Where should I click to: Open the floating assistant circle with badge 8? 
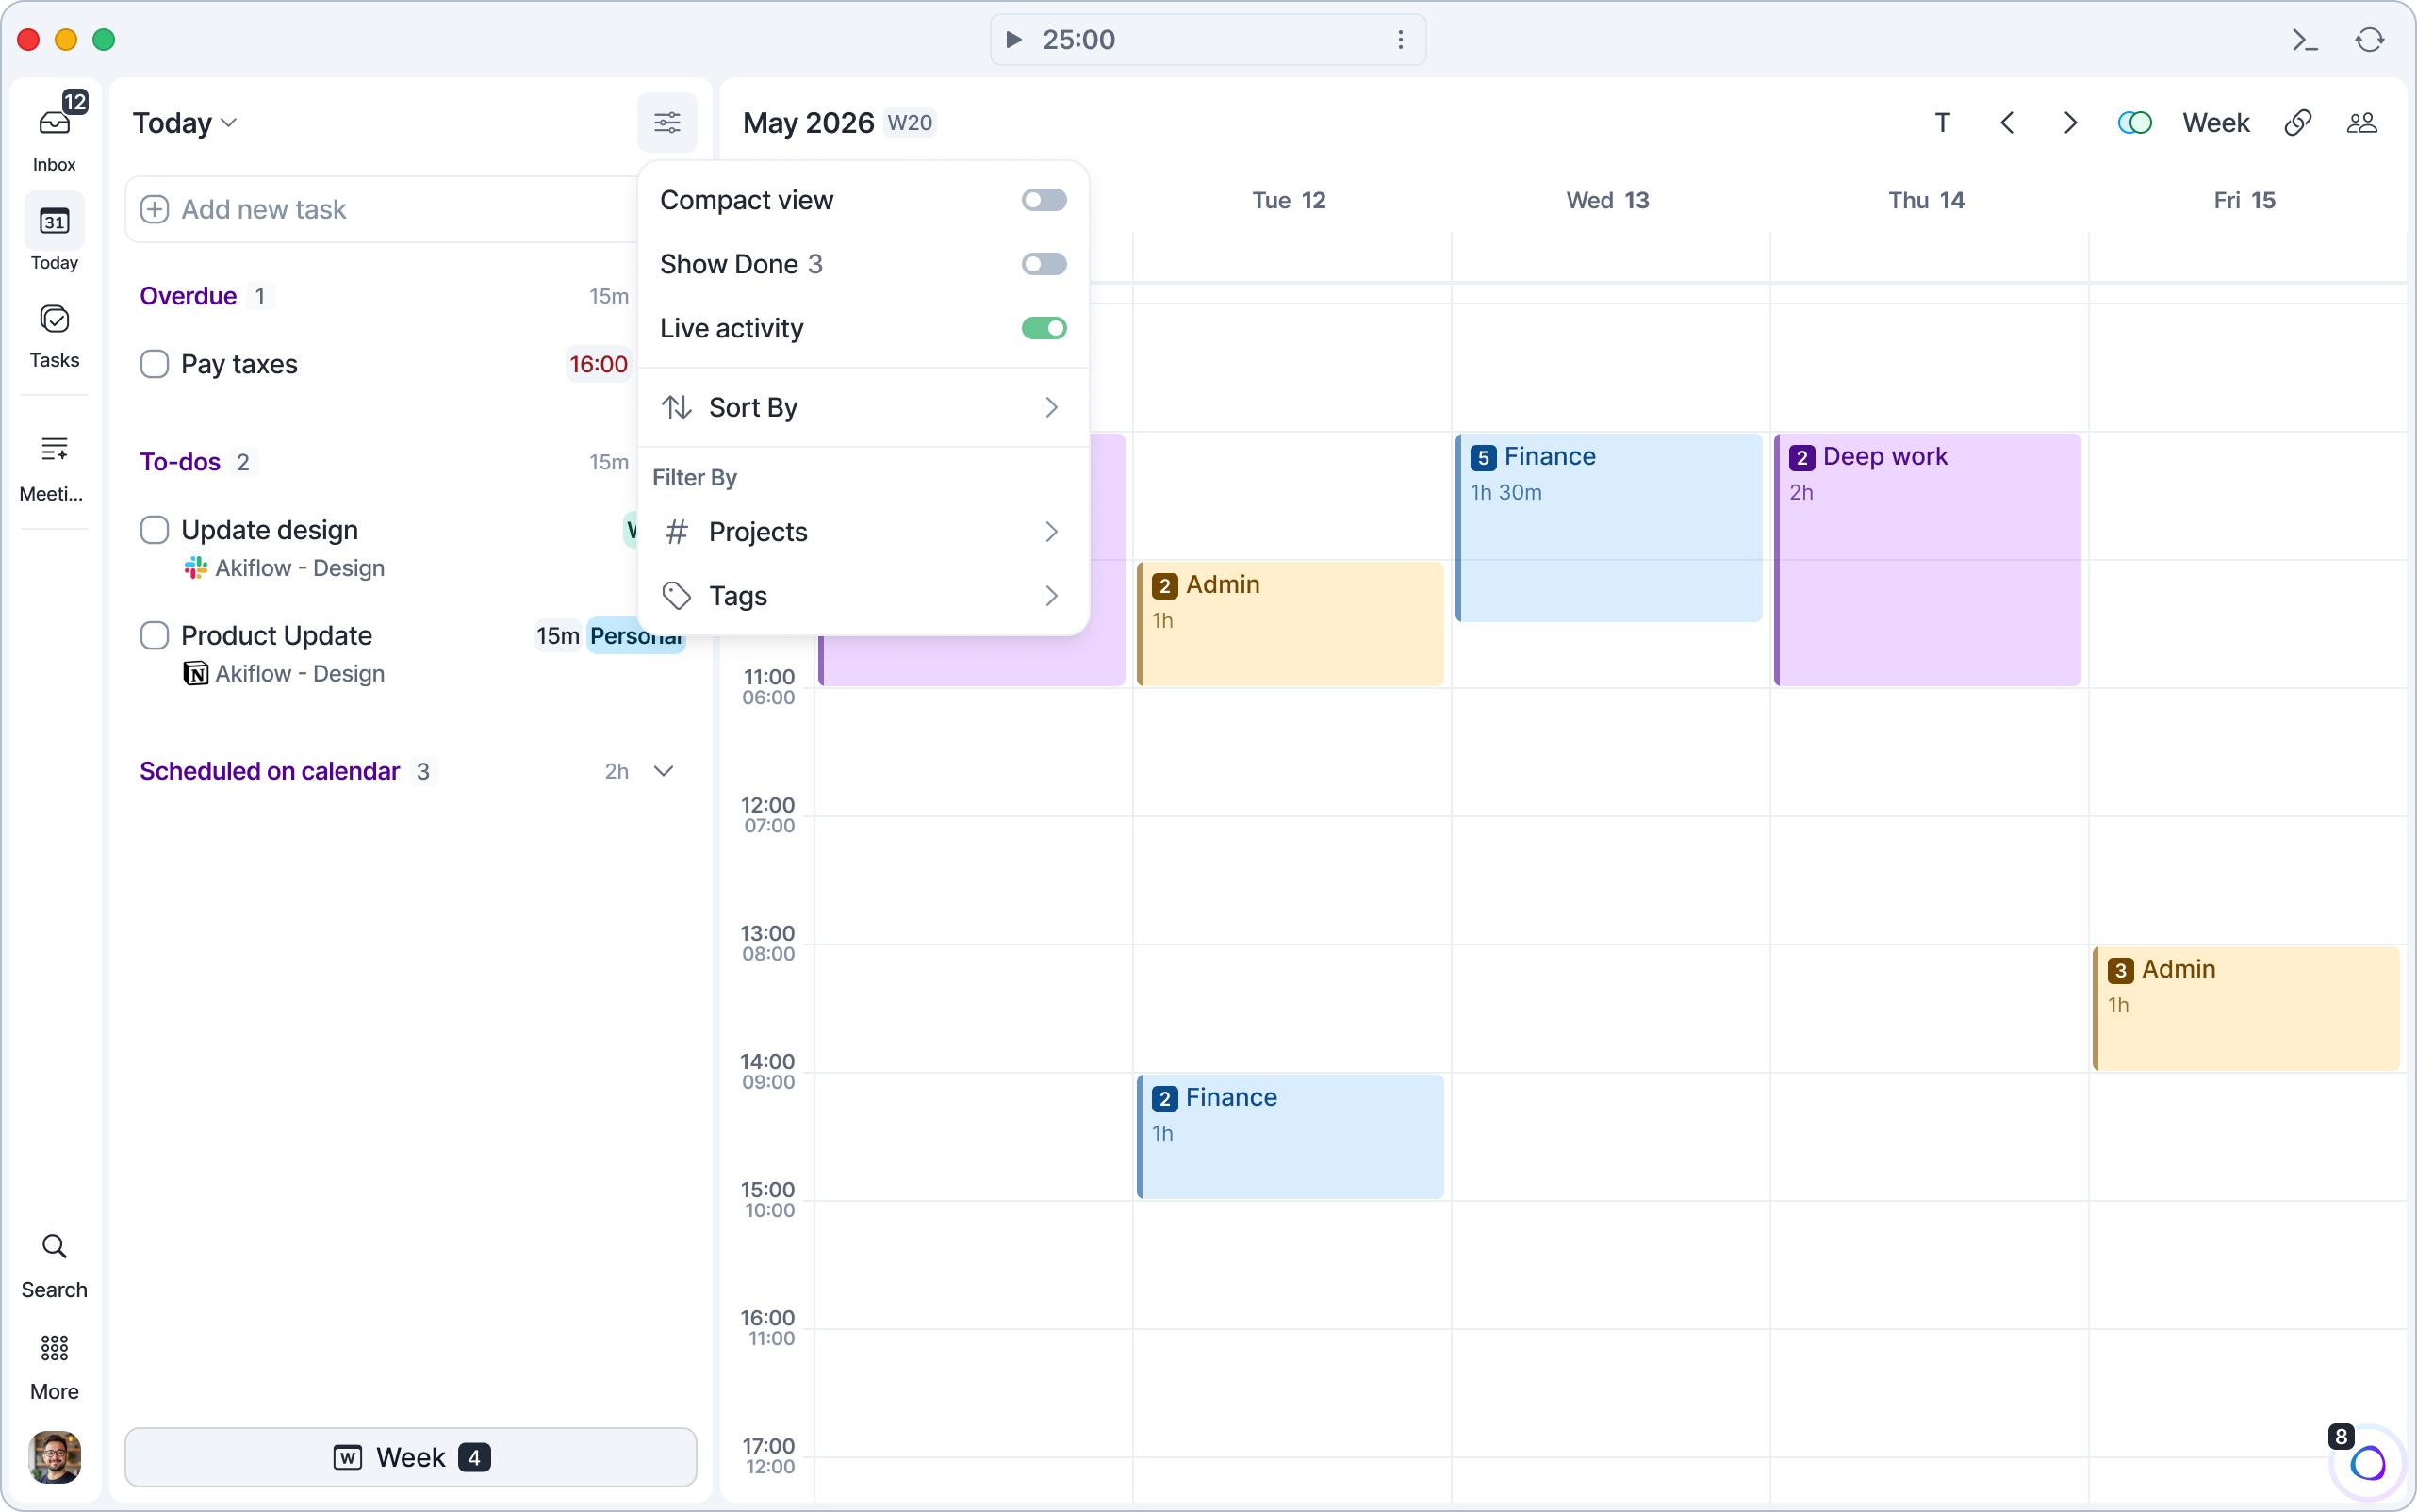pyautogui.click(x=2367, y=1462)
